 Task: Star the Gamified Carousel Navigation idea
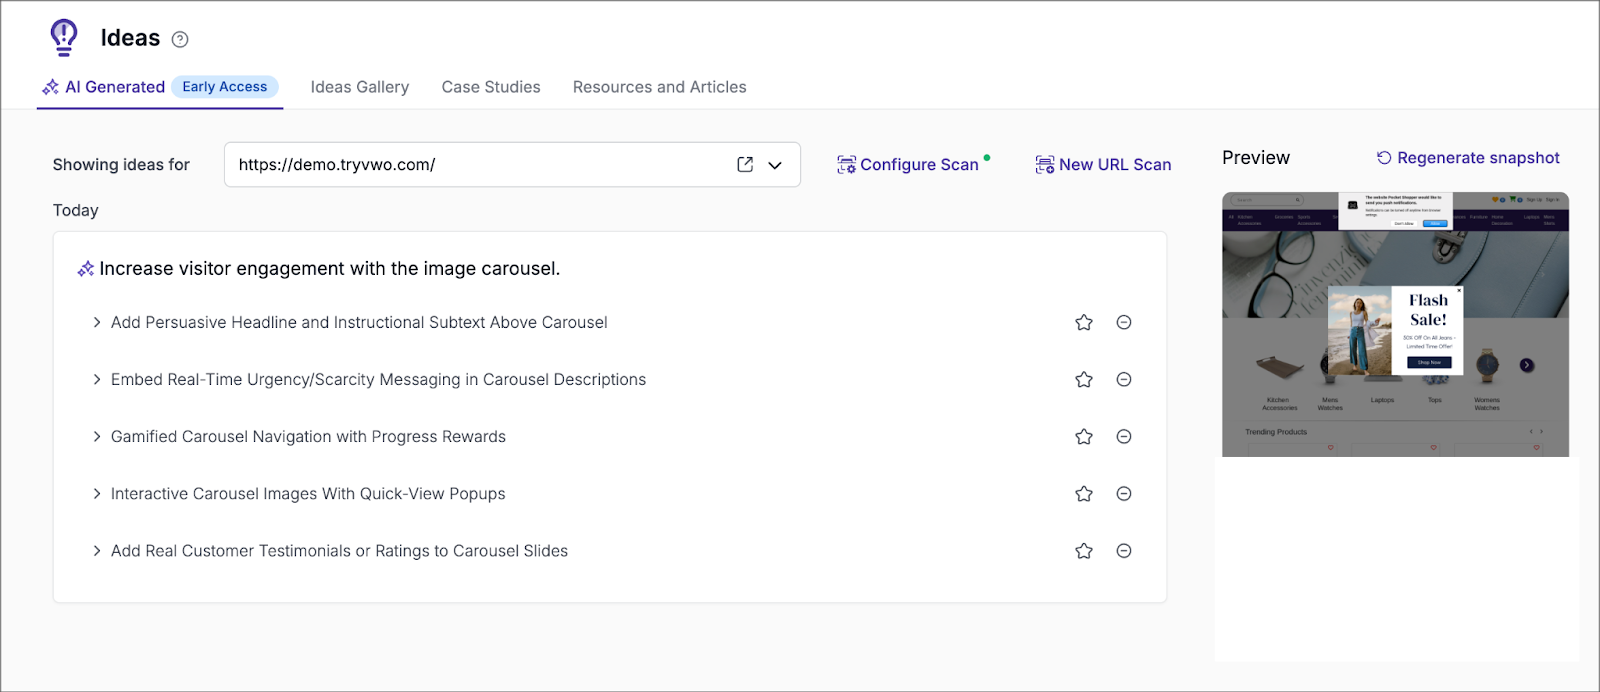pos(1084,436)
